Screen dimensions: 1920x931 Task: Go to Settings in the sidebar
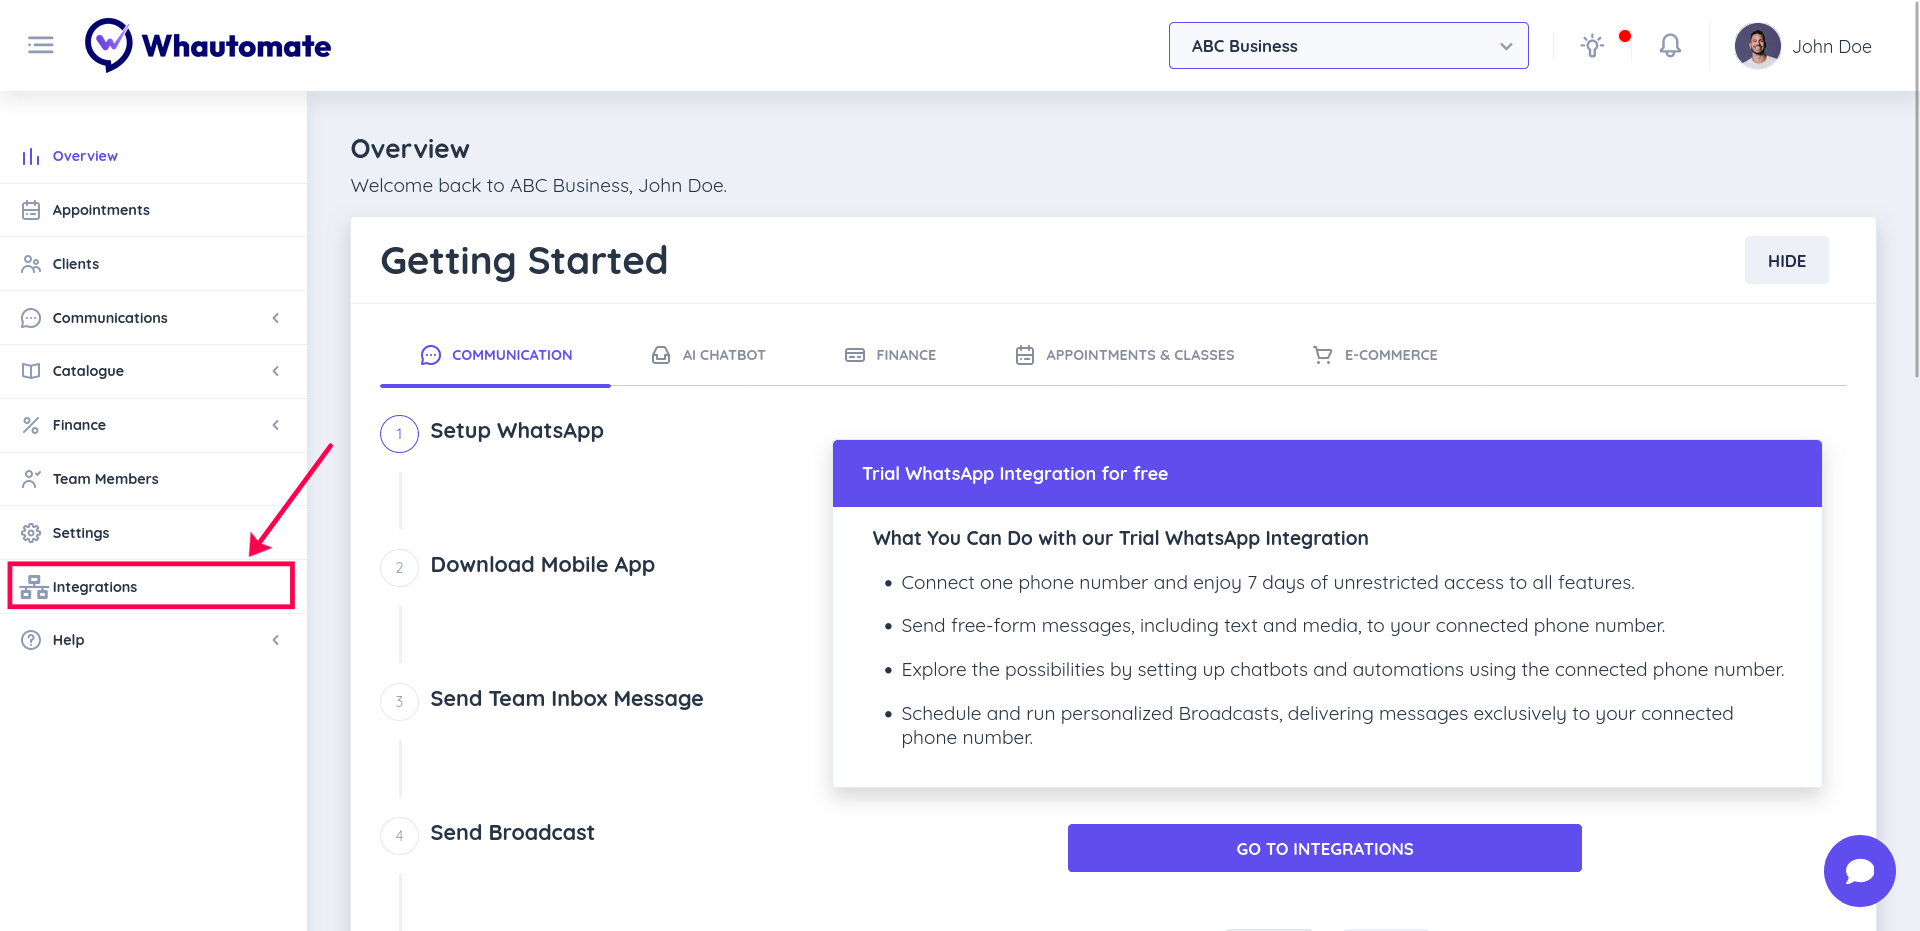tap(81, 533)
